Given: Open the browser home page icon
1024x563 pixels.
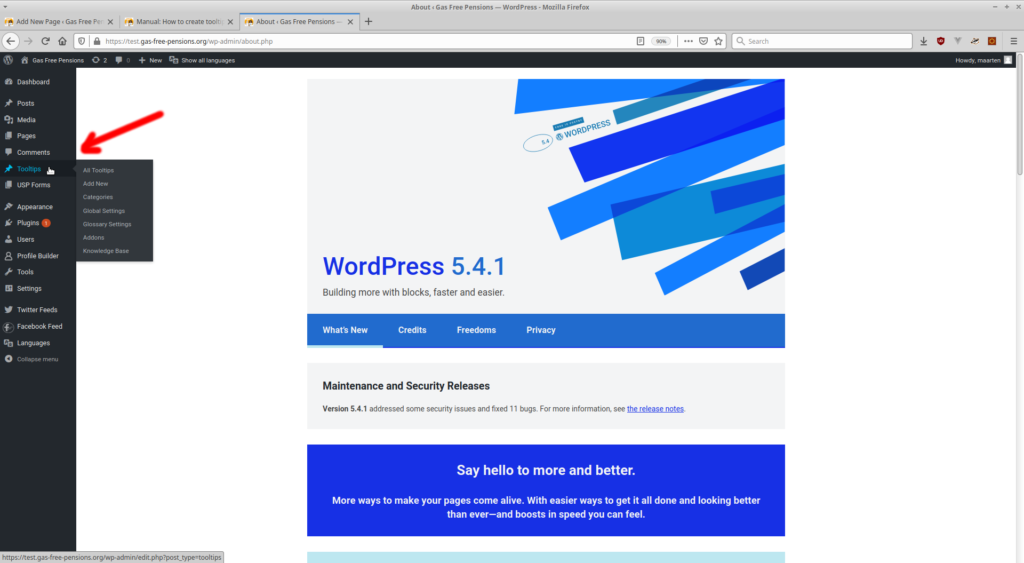Looking at the screenshot, I should pos(62,41).
